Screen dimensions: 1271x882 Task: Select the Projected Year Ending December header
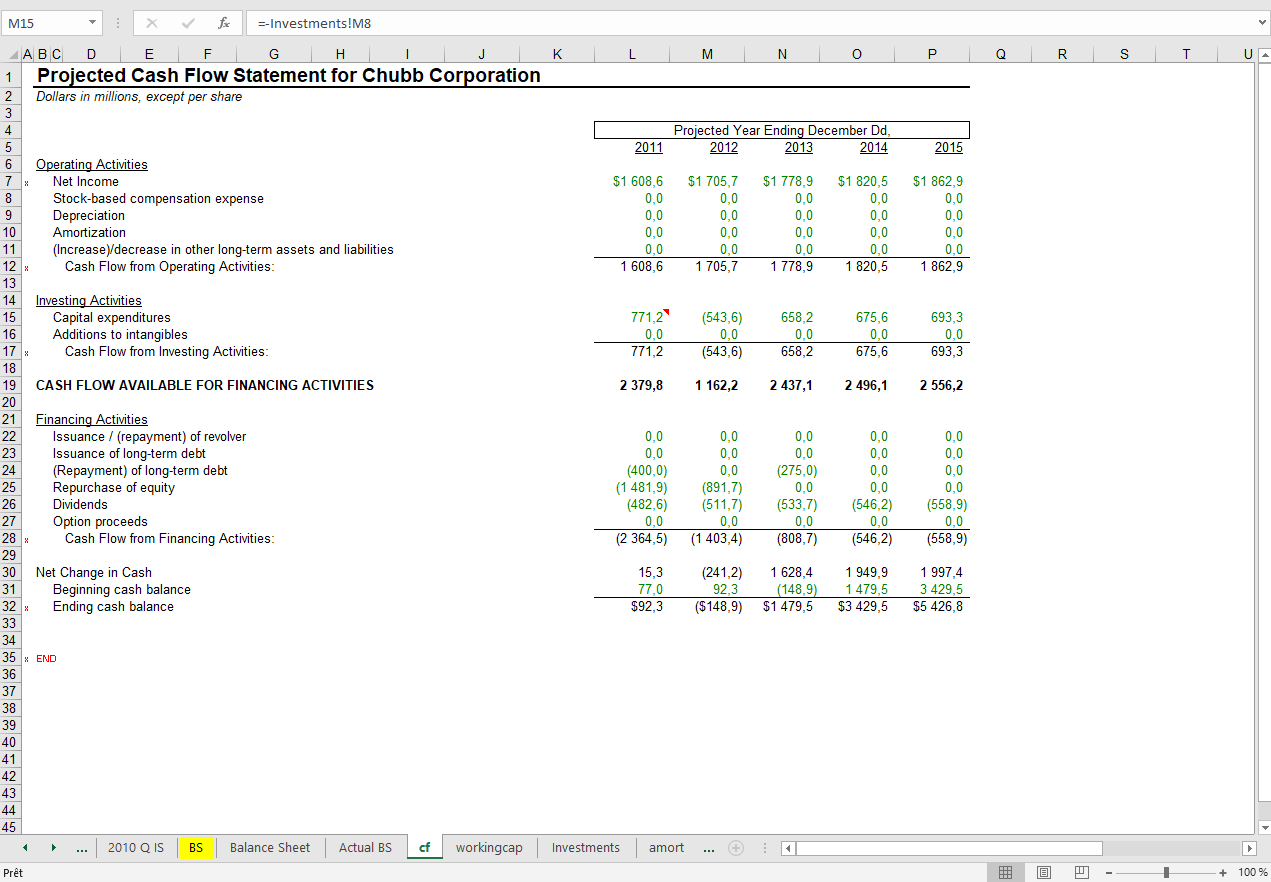(782, 130)
